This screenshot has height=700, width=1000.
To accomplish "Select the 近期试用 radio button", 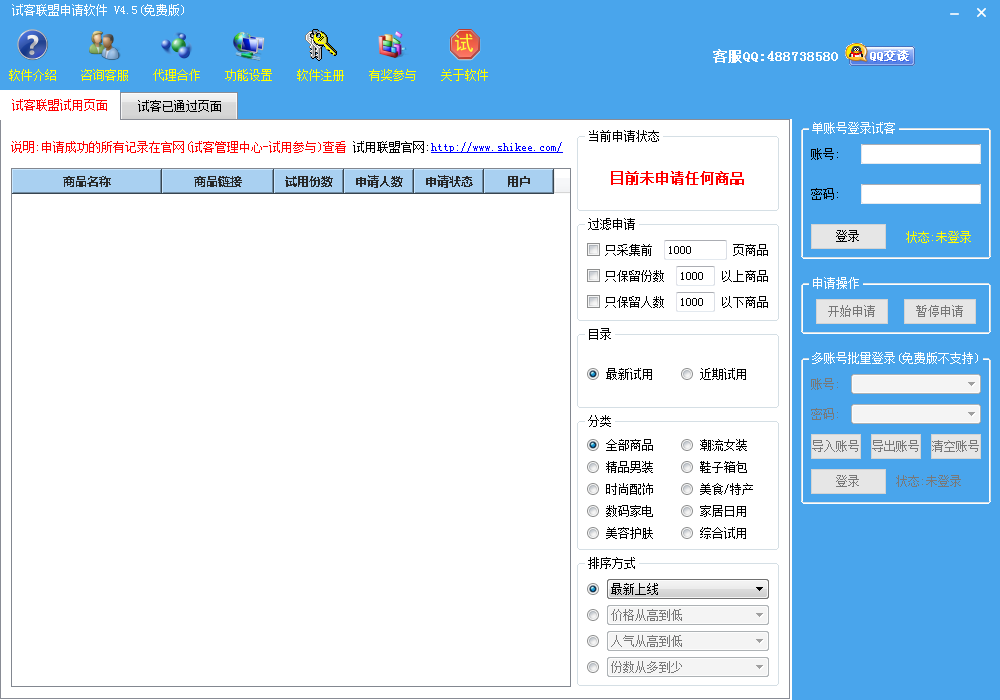I will point(687,374).
